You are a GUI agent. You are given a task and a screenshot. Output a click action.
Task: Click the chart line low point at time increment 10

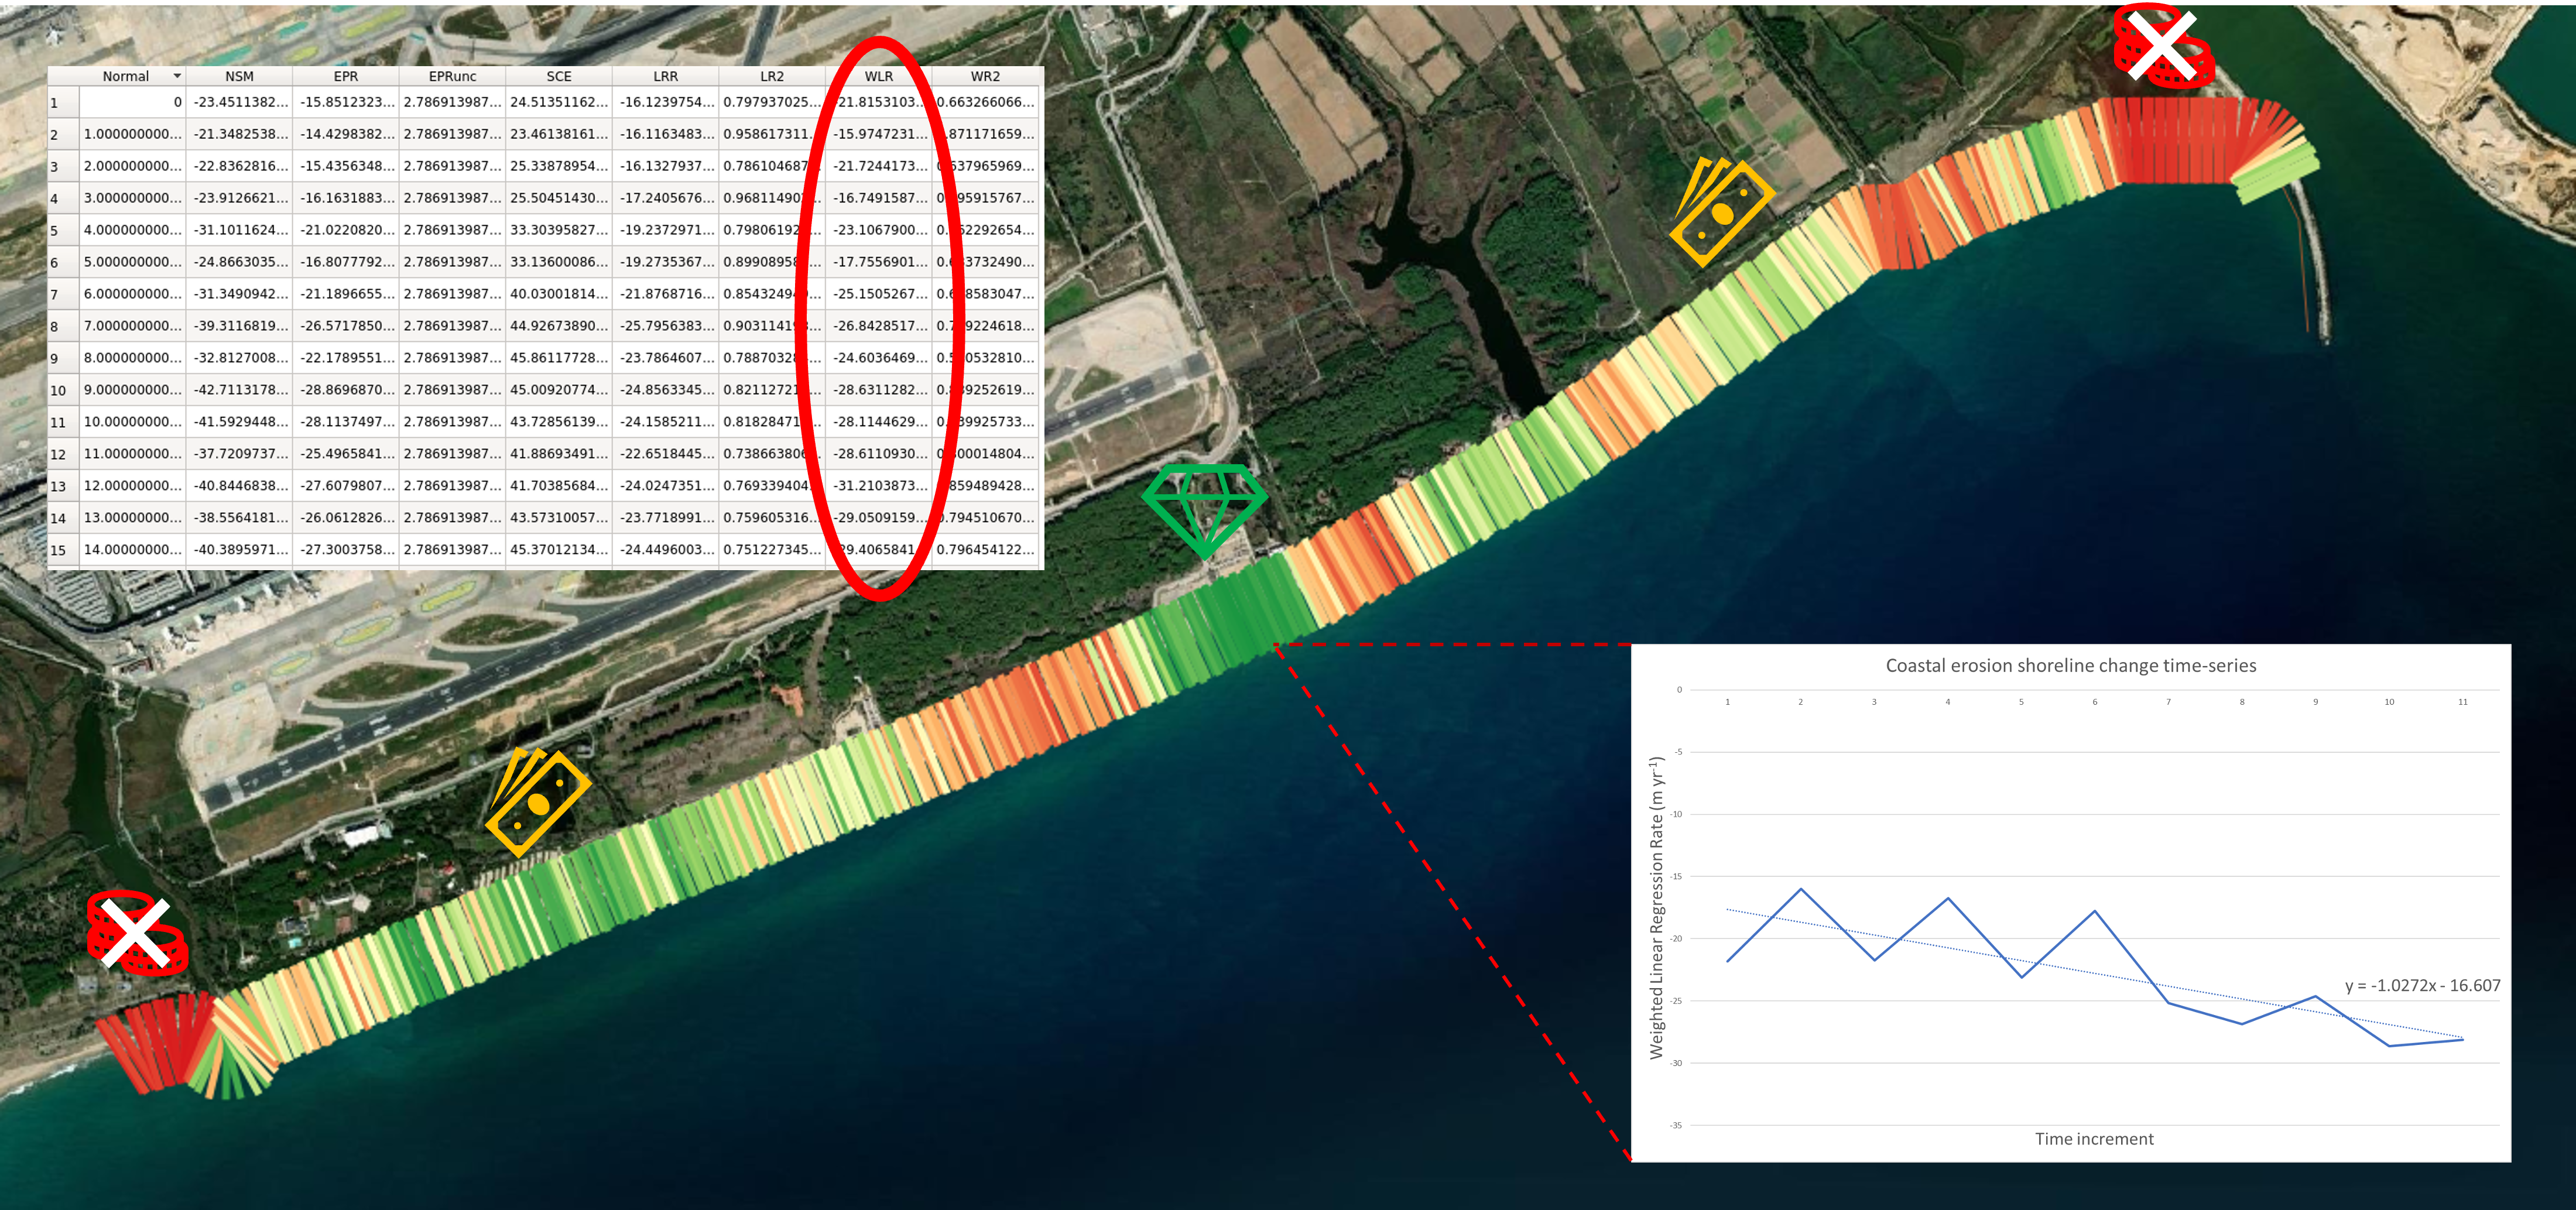tap(2389, 1046)
